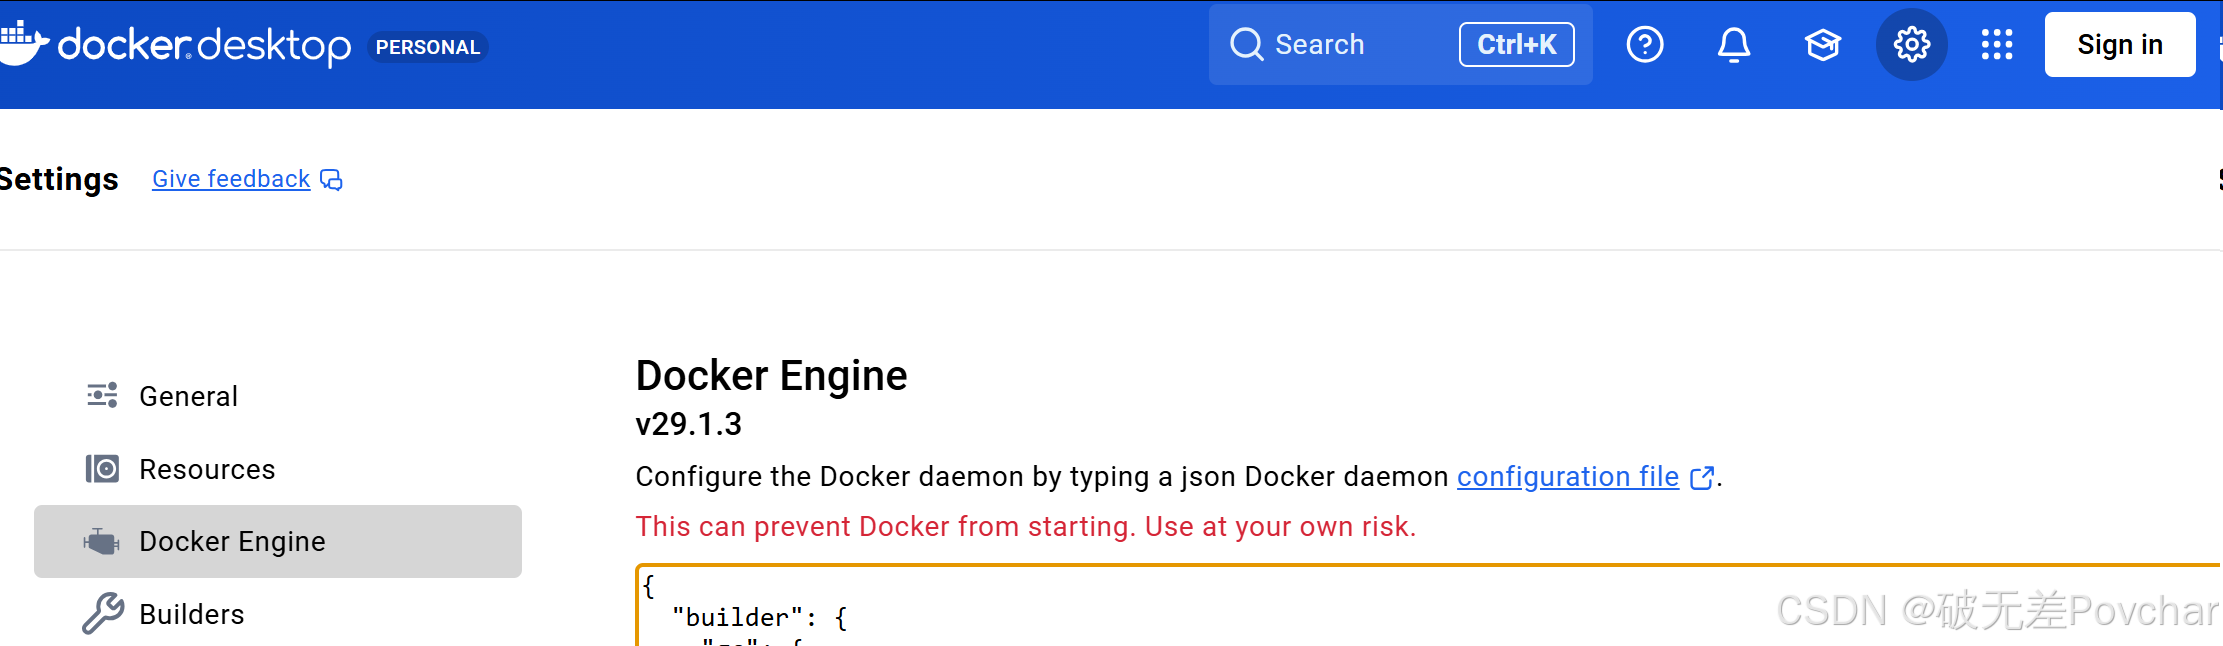Click the General sliders icon

coord(102,396)
